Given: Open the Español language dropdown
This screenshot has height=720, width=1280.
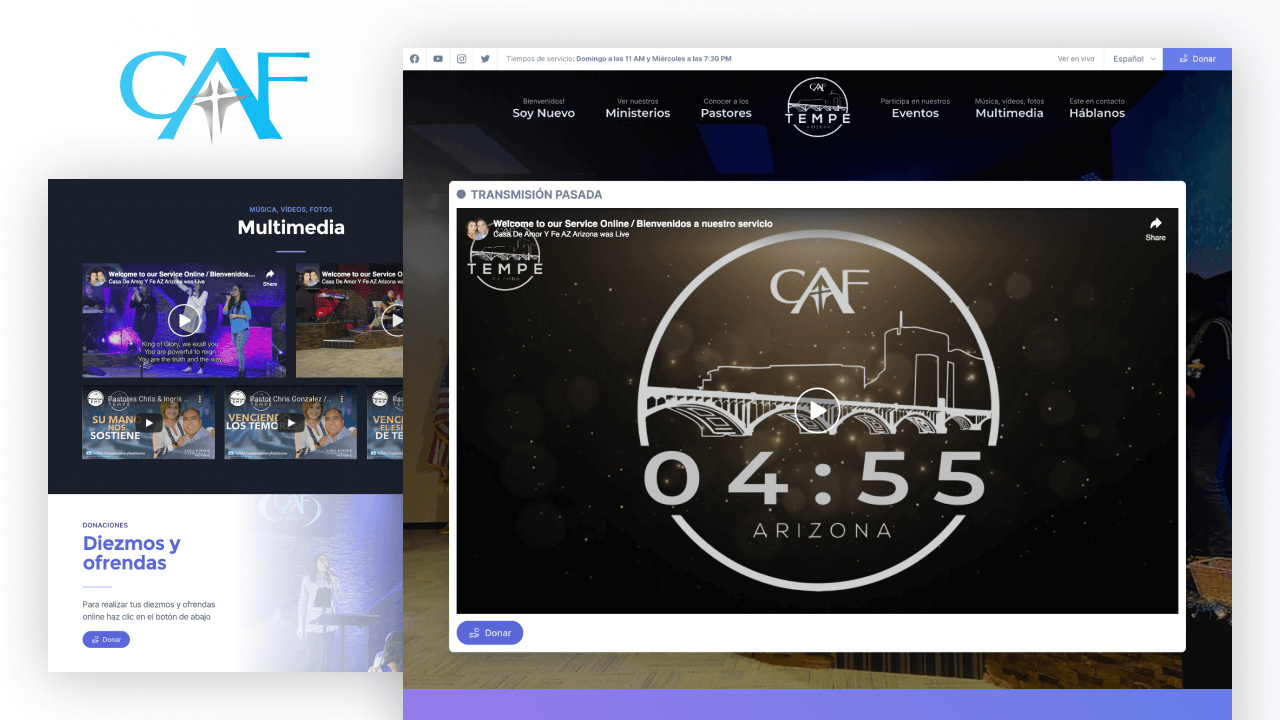Looking at the screenshot, I should (1132, 58).
